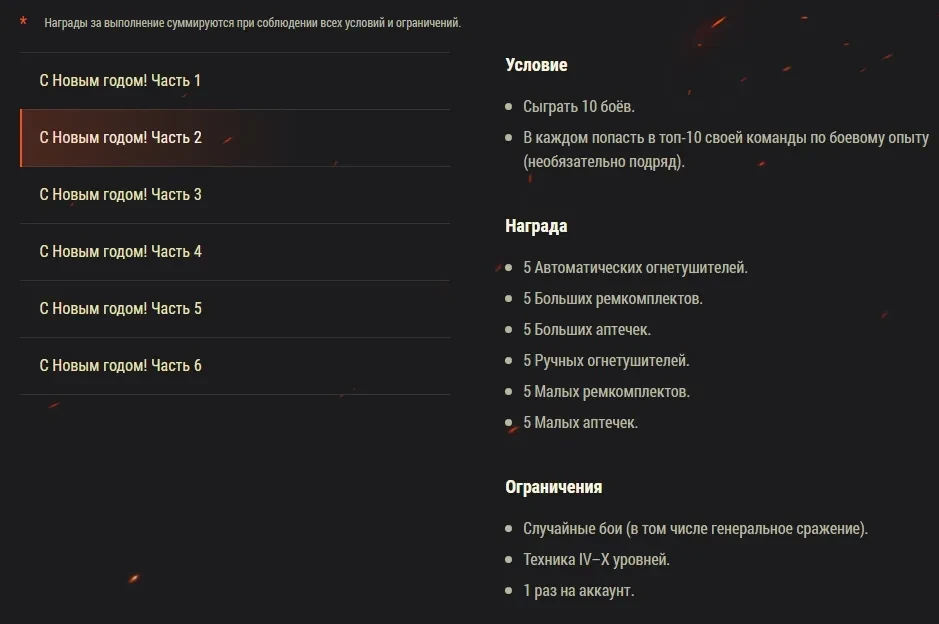Viewport: 939px width, 624px height.
Task: Click the "5 Малых аптечек" reward item
Action: point(580,422)
